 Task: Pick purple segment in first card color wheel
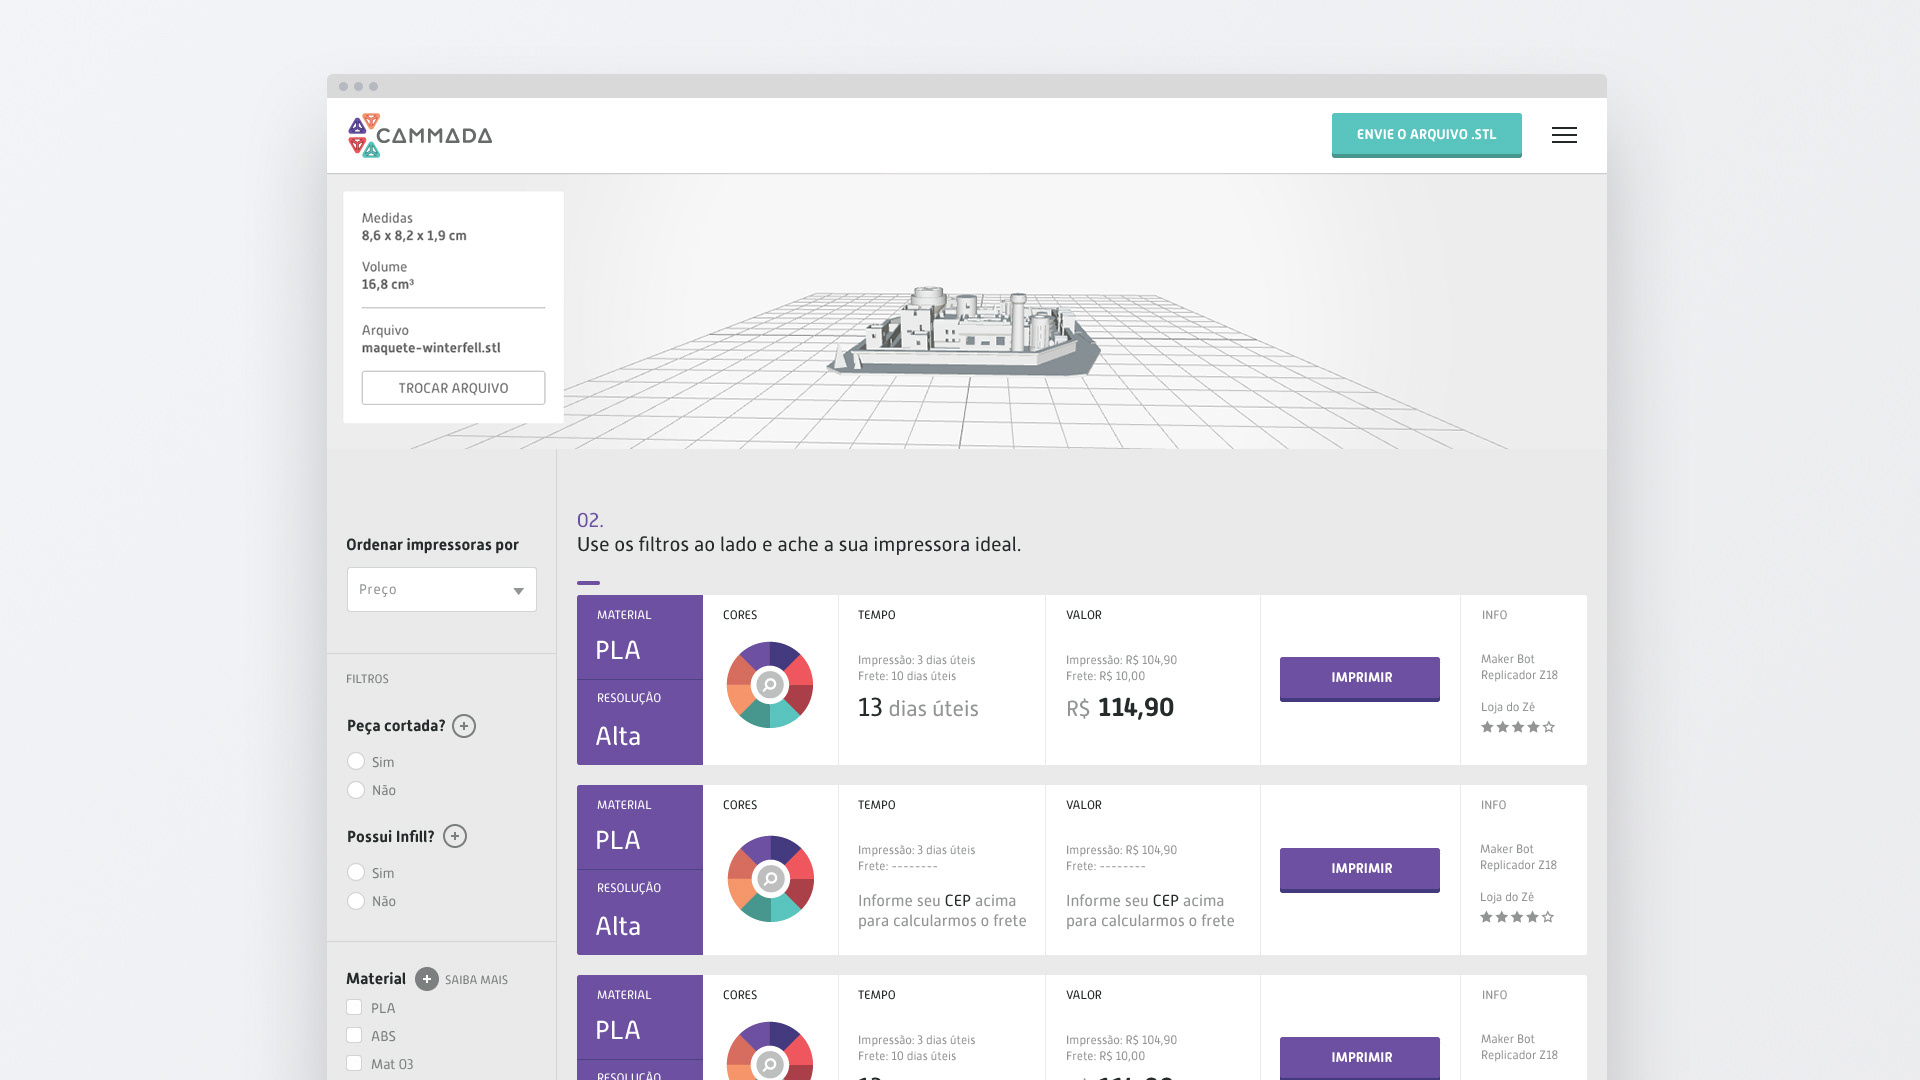tap(757, 655)
